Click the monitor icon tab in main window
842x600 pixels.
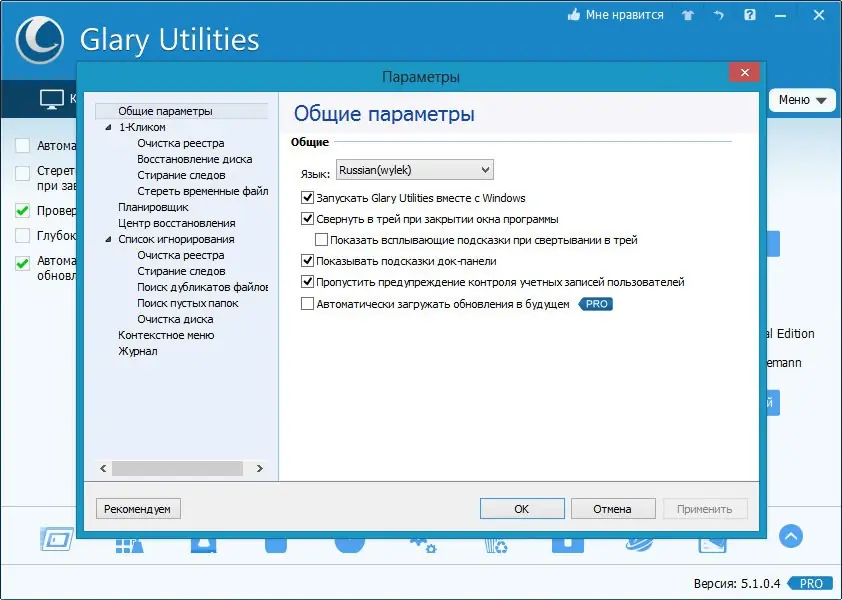[x=52, y=99]
